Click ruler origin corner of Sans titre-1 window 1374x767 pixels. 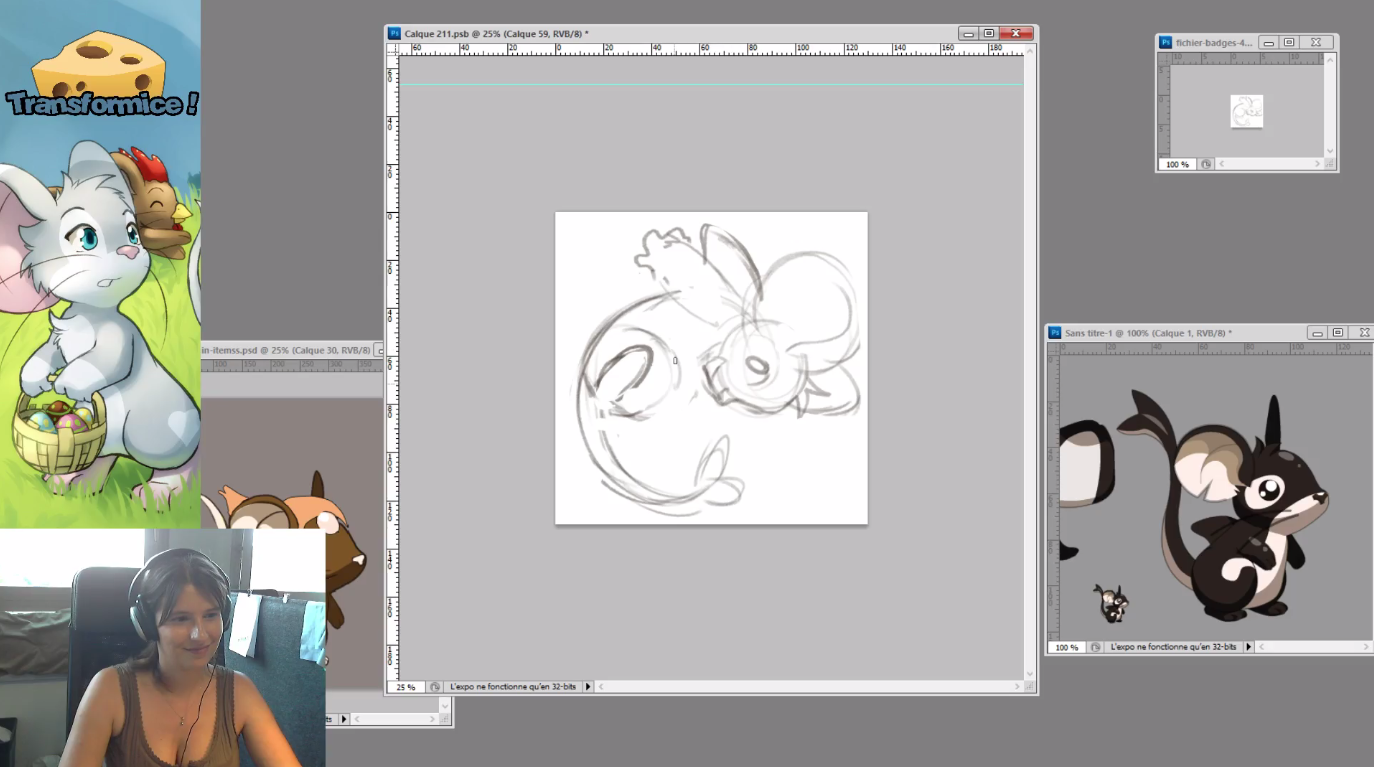coord(1054,348)
